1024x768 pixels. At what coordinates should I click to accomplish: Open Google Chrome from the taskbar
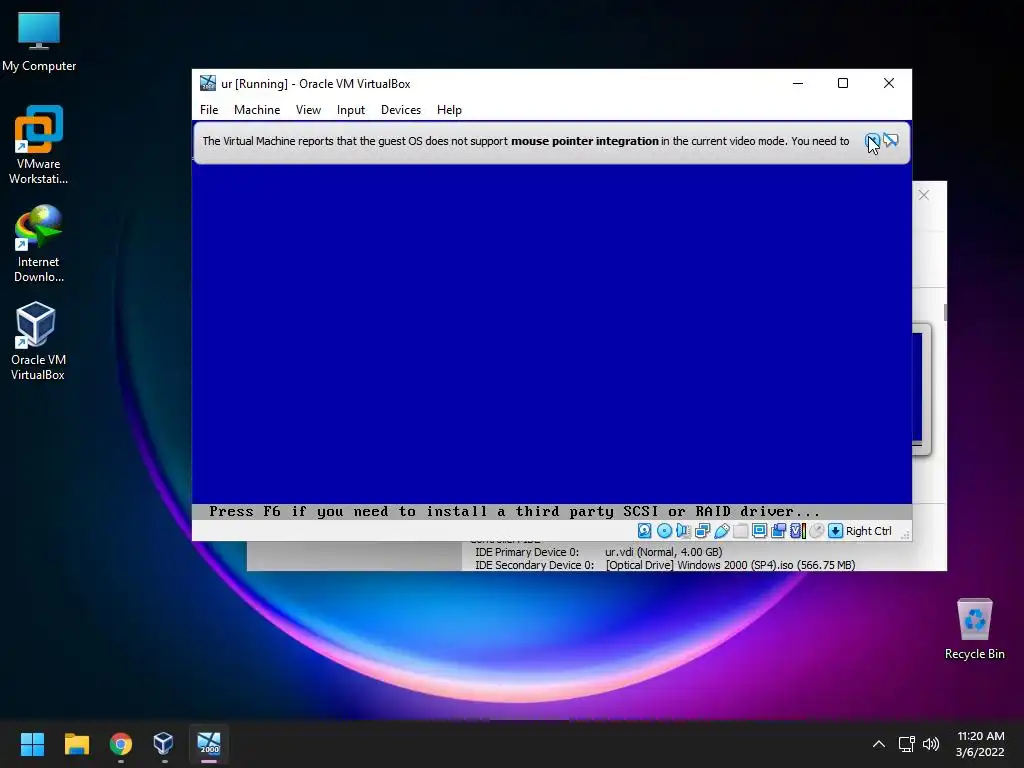click(x=121, y=744)
